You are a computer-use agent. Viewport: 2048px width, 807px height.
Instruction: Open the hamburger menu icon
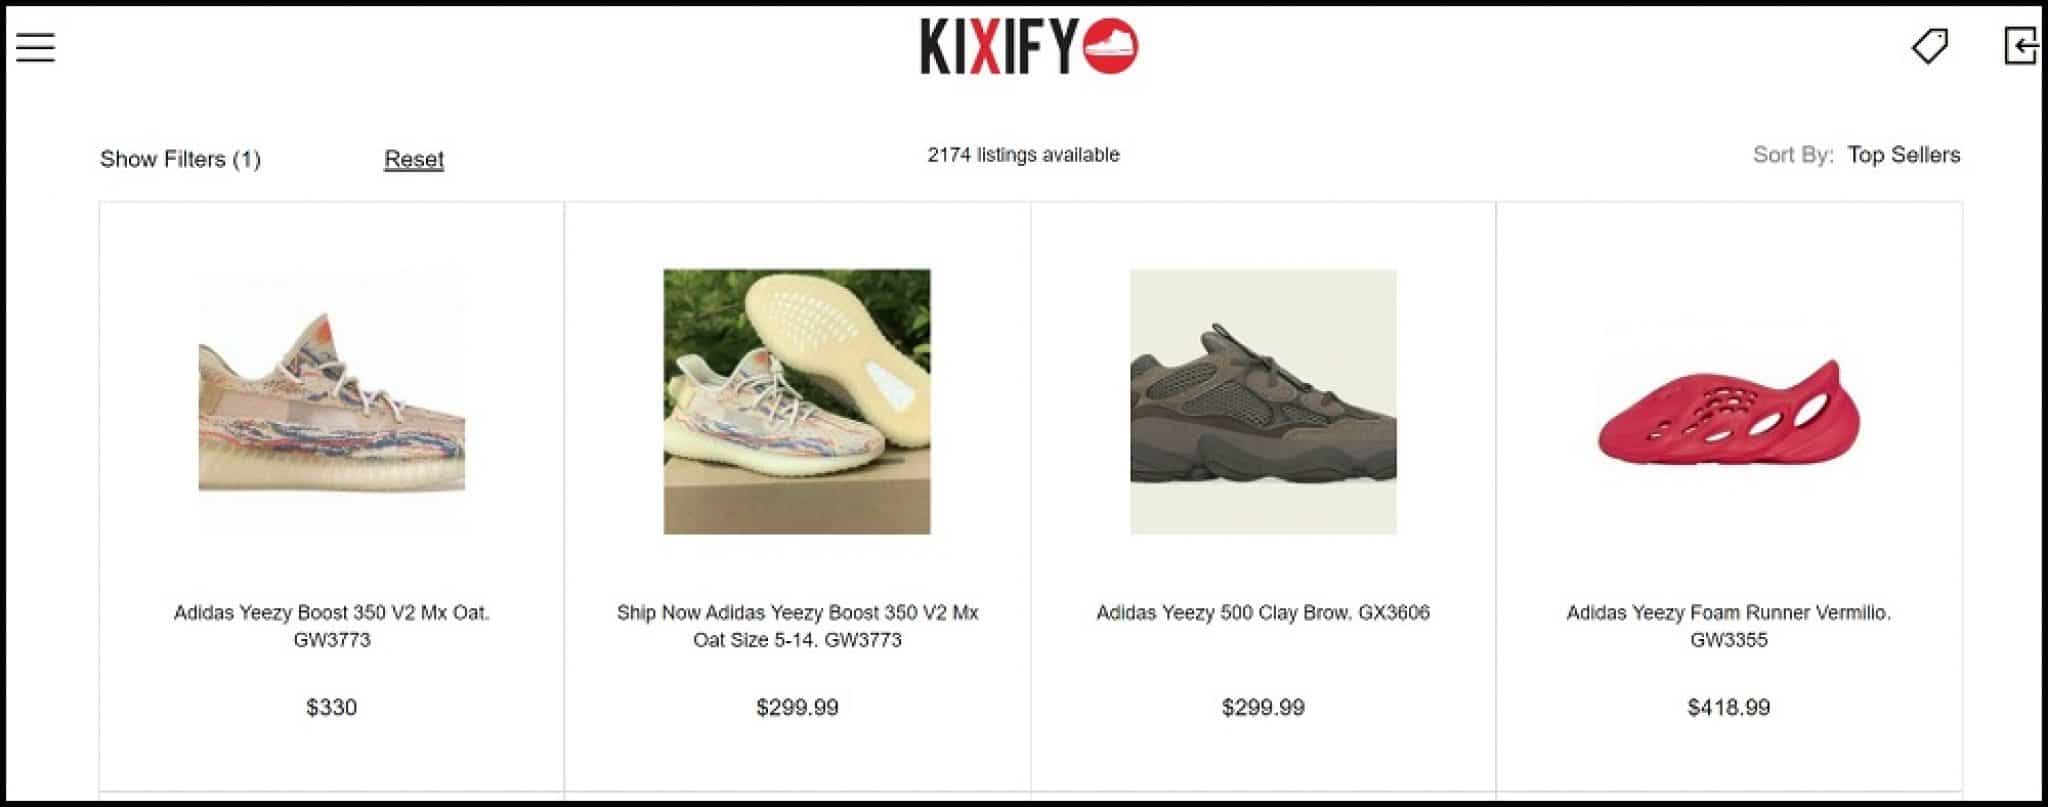35,47
